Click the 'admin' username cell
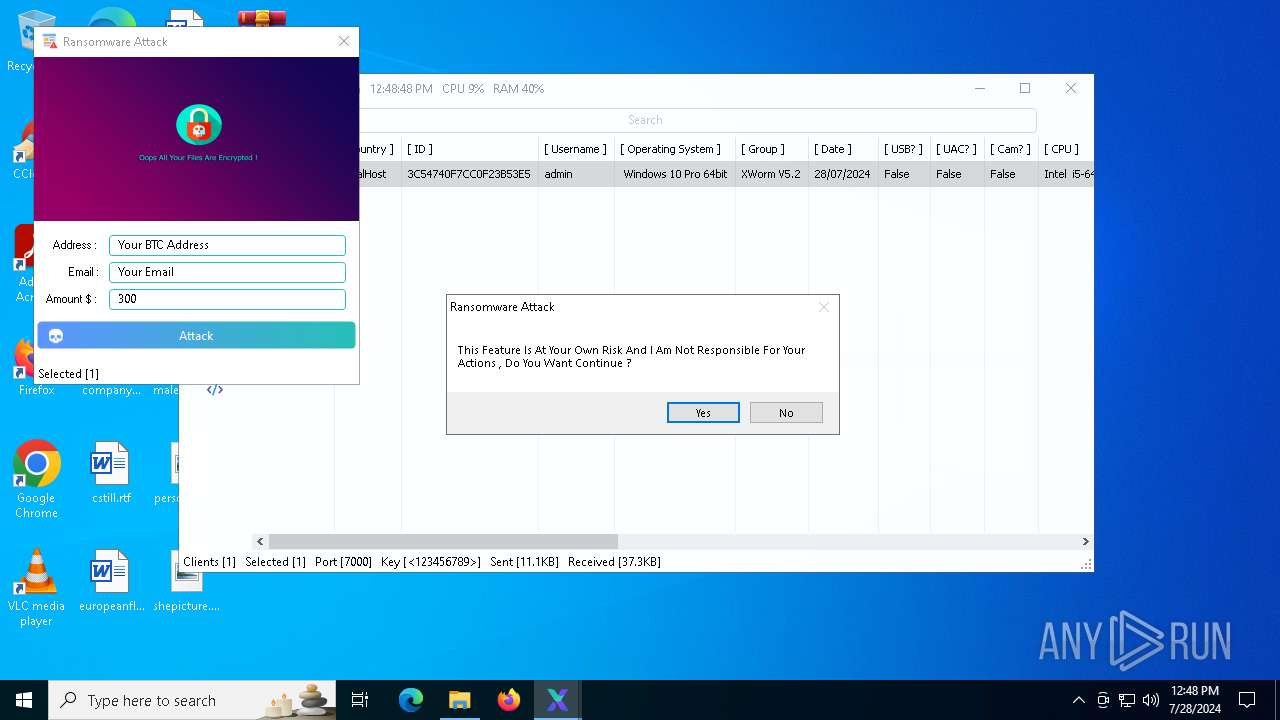The height and width of the screenshot is (720, 1280). (558, 174)
